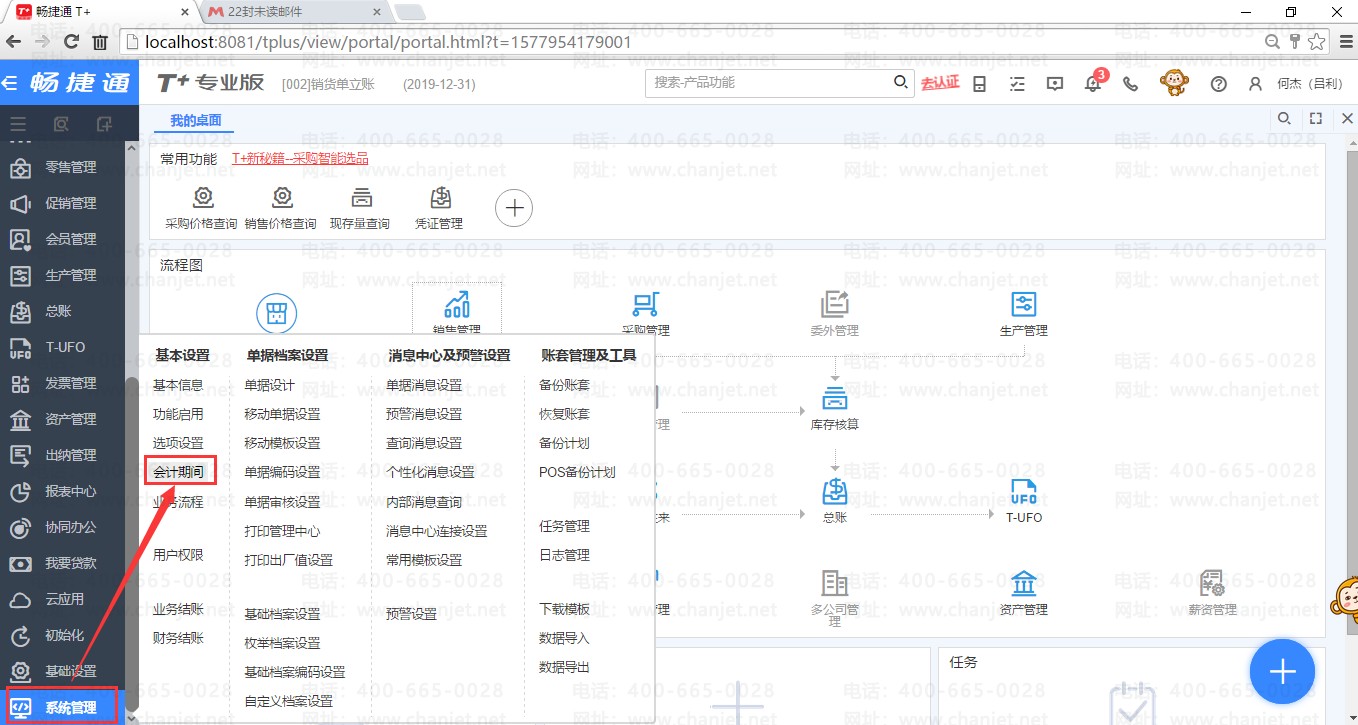Open 备份账套 menu entry

564,385
